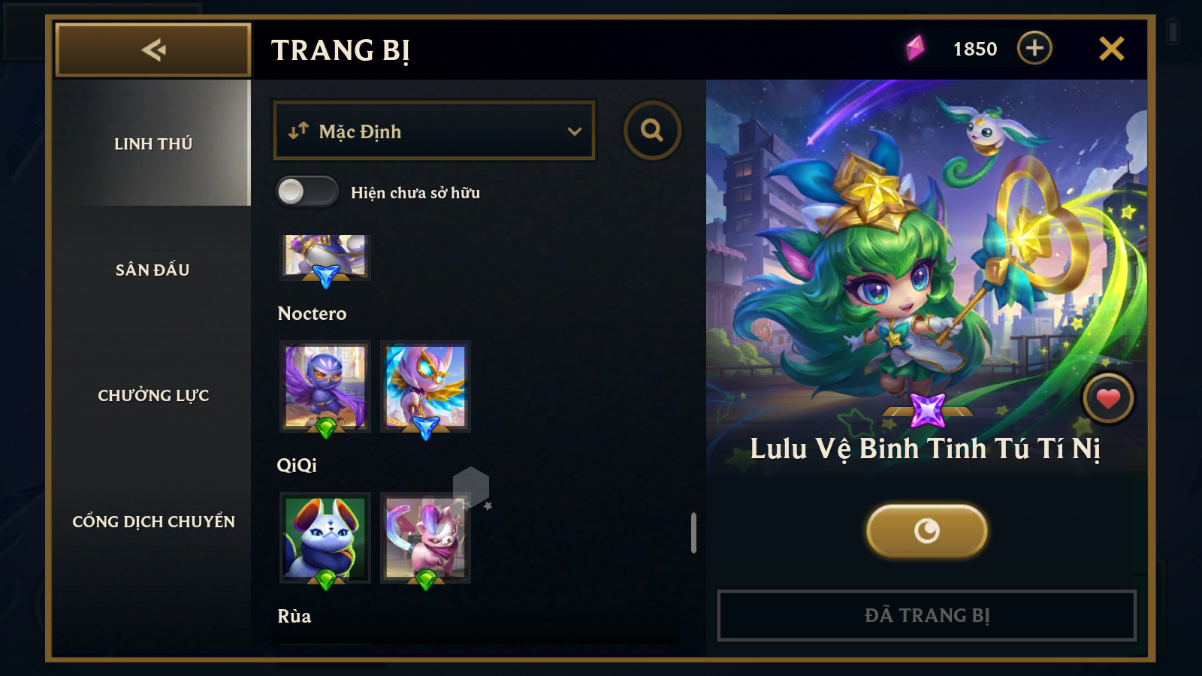The height and width of the screenshot is (676, 1202).
Task: Open the Chưởng Lực tab
Action: (153, 395)
